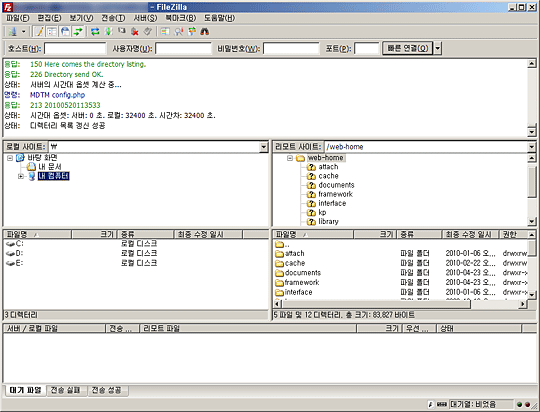This screenshot has height=412, width=540.
Task: Open the 도움말(H) menu
Action: point(219,18)
